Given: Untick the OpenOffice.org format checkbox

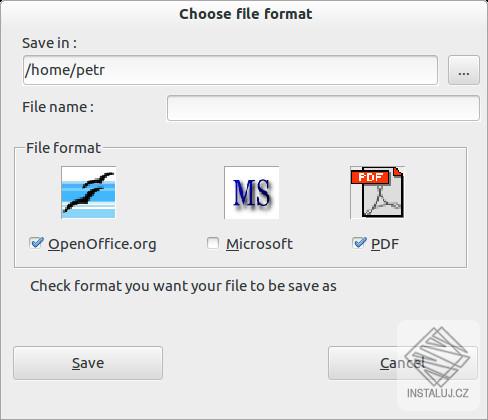Looking at the screenshot, I should 36,243.
